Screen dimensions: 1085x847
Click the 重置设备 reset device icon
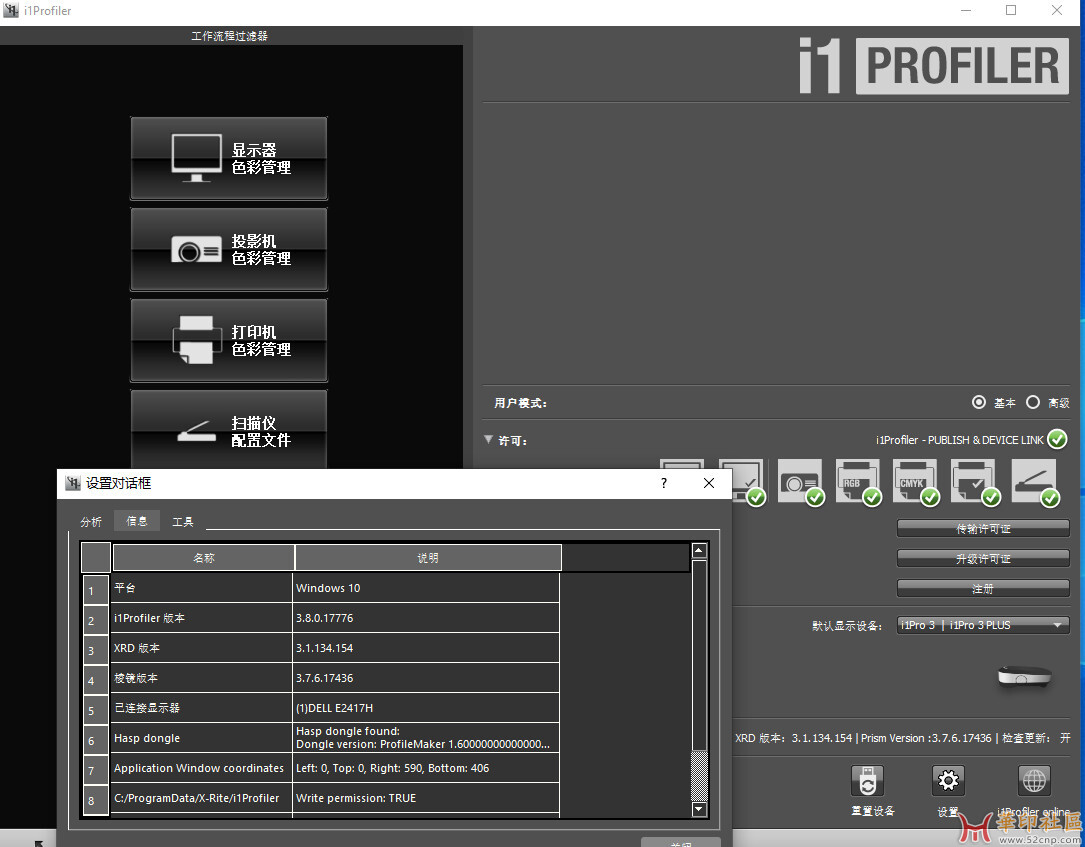pos(868,781)
